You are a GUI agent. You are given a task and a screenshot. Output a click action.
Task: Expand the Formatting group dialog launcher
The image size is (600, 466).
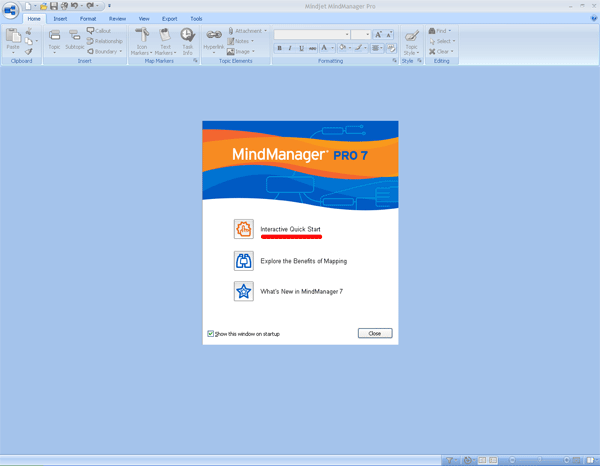click(x=395, y=60)
